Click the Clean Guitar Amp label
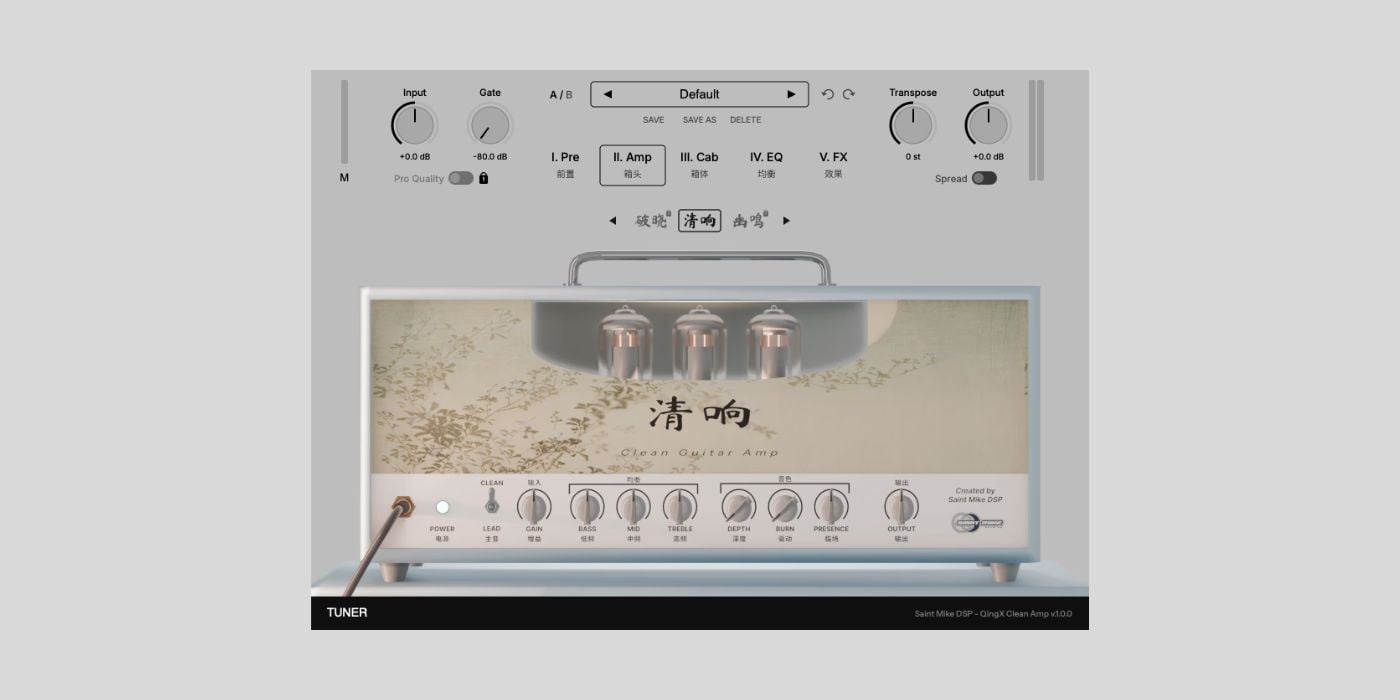 [699, 452]
